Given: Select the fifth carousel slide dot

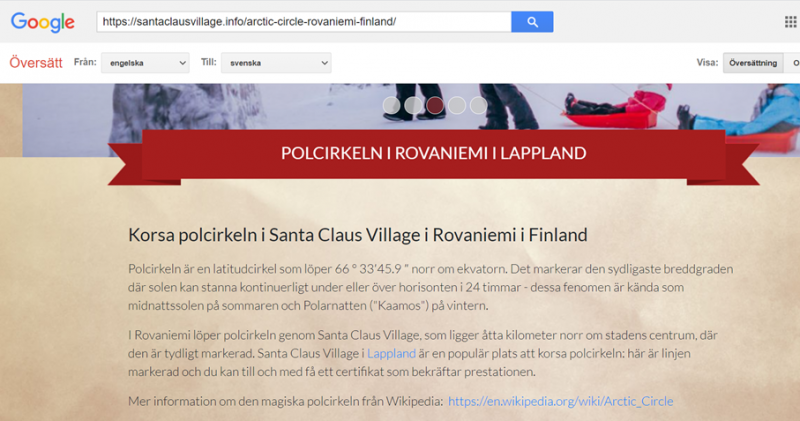Looking at the screenshot, I should pos(479,105).
